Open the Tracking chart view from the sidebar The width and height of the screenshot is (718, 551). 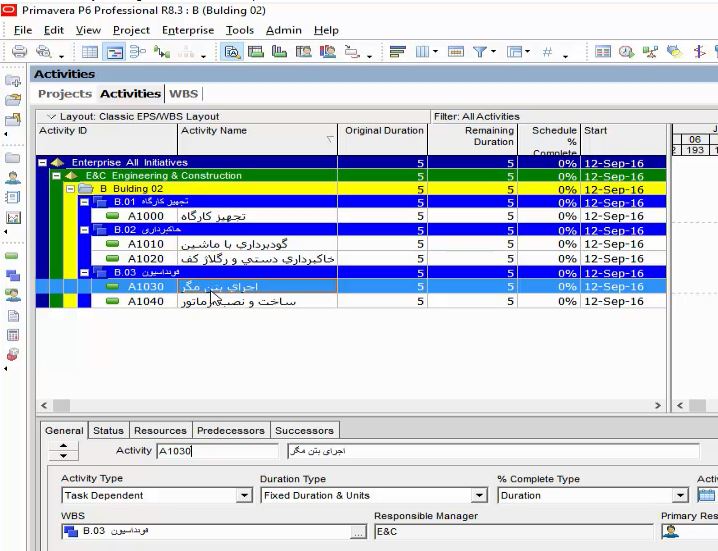click(x=13, y=218)
